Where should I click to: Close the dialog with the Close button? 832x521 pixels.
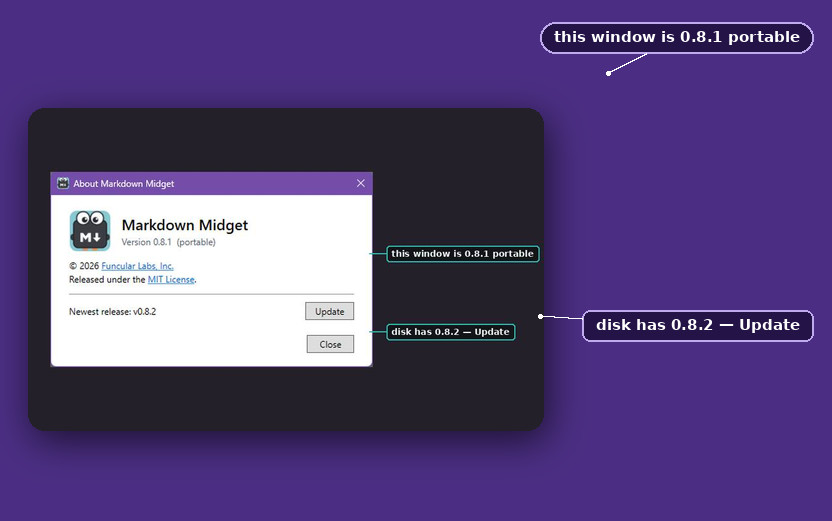point(330,344)
